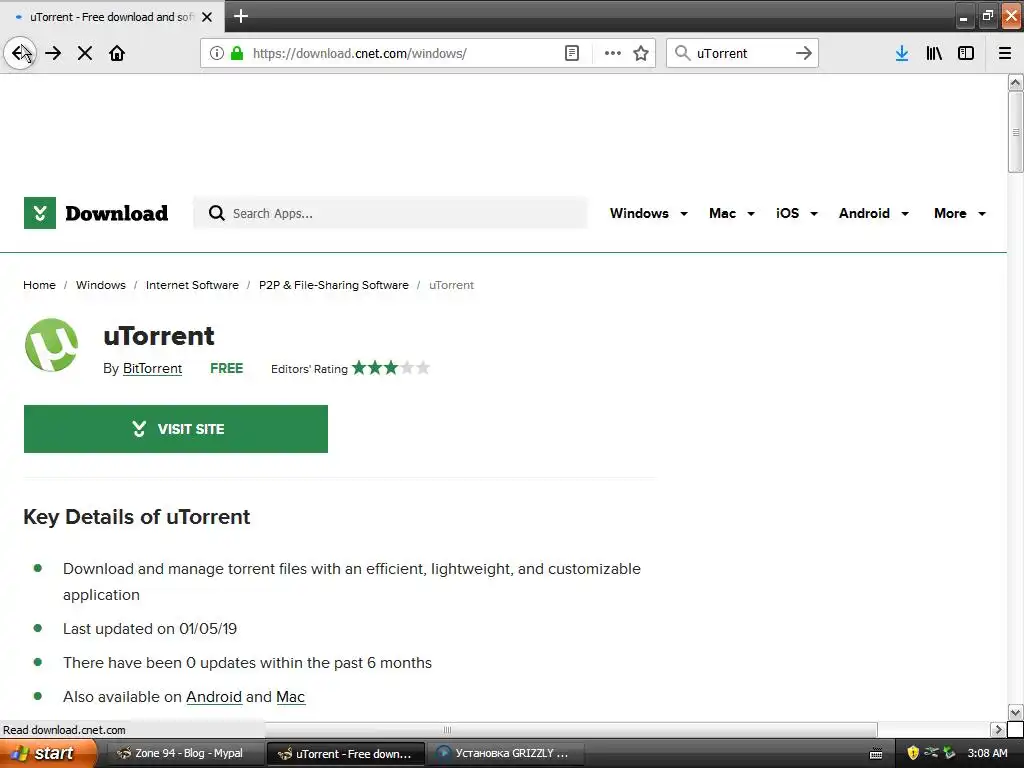Open the BitTorrent developer link
Viewport: 1024px width, 768px height.
pos(152,368)
